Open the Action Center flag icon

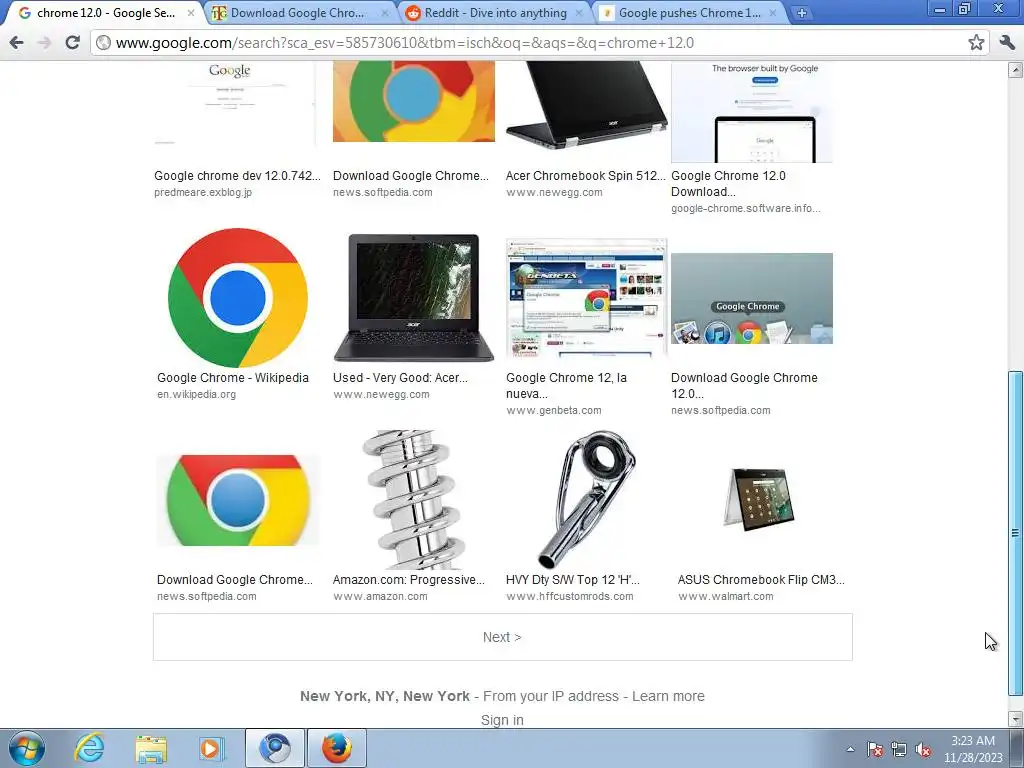pyautogui.click(x=874, y=749)
